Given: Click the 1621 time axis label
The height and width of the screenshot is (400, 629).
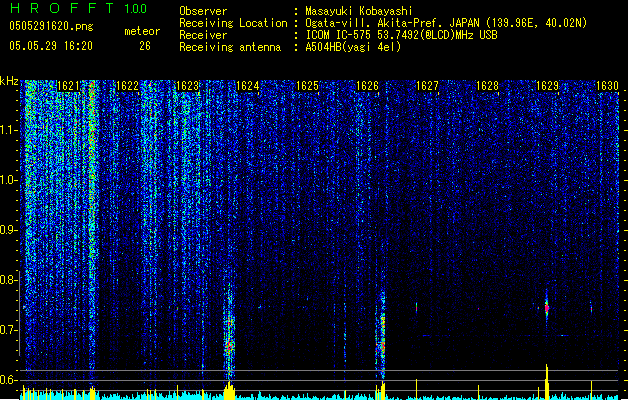Looking at the screenshot, I should coord(68,86).
